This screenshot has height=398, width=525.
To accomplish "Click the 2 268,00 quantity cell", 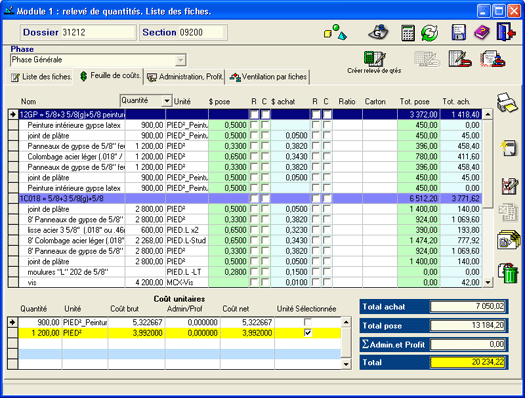I will [145, 240].
